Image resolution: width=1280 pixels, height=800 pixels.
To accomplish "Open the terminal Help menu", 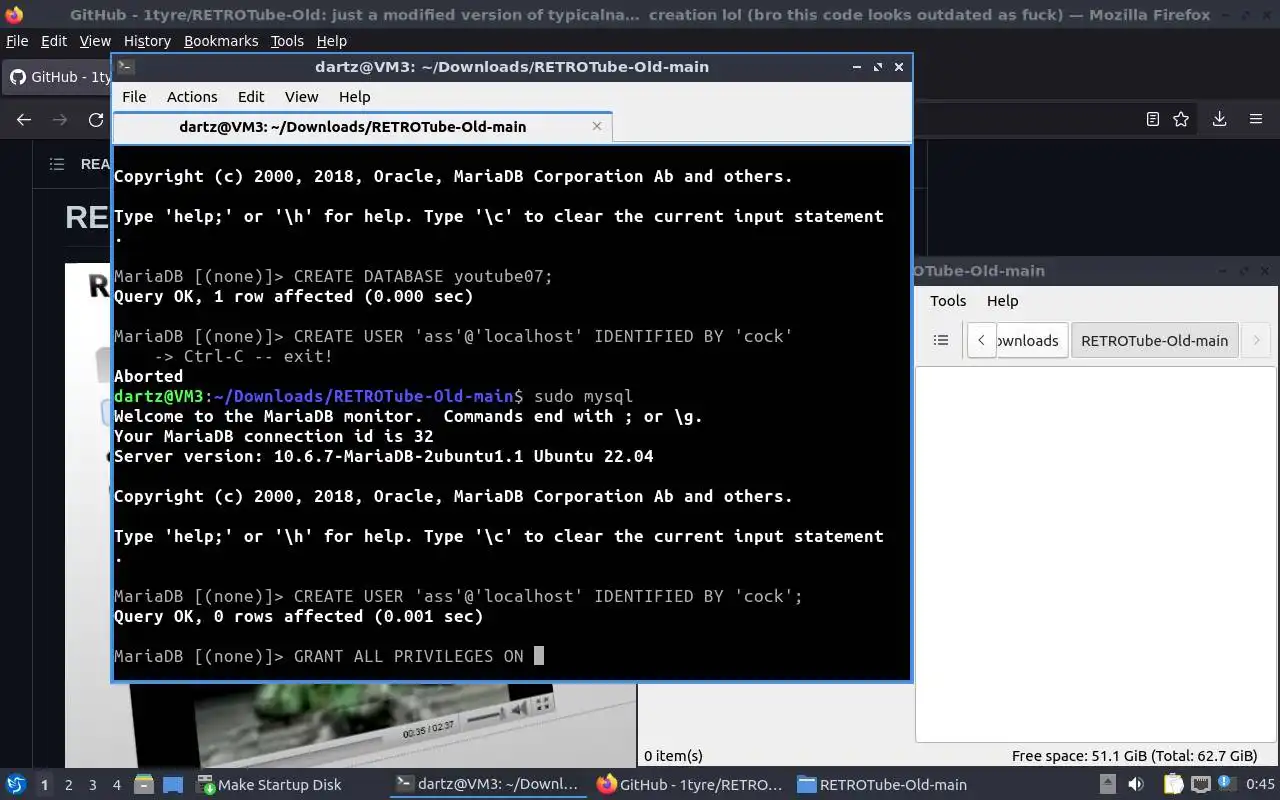I will point(354,97).
